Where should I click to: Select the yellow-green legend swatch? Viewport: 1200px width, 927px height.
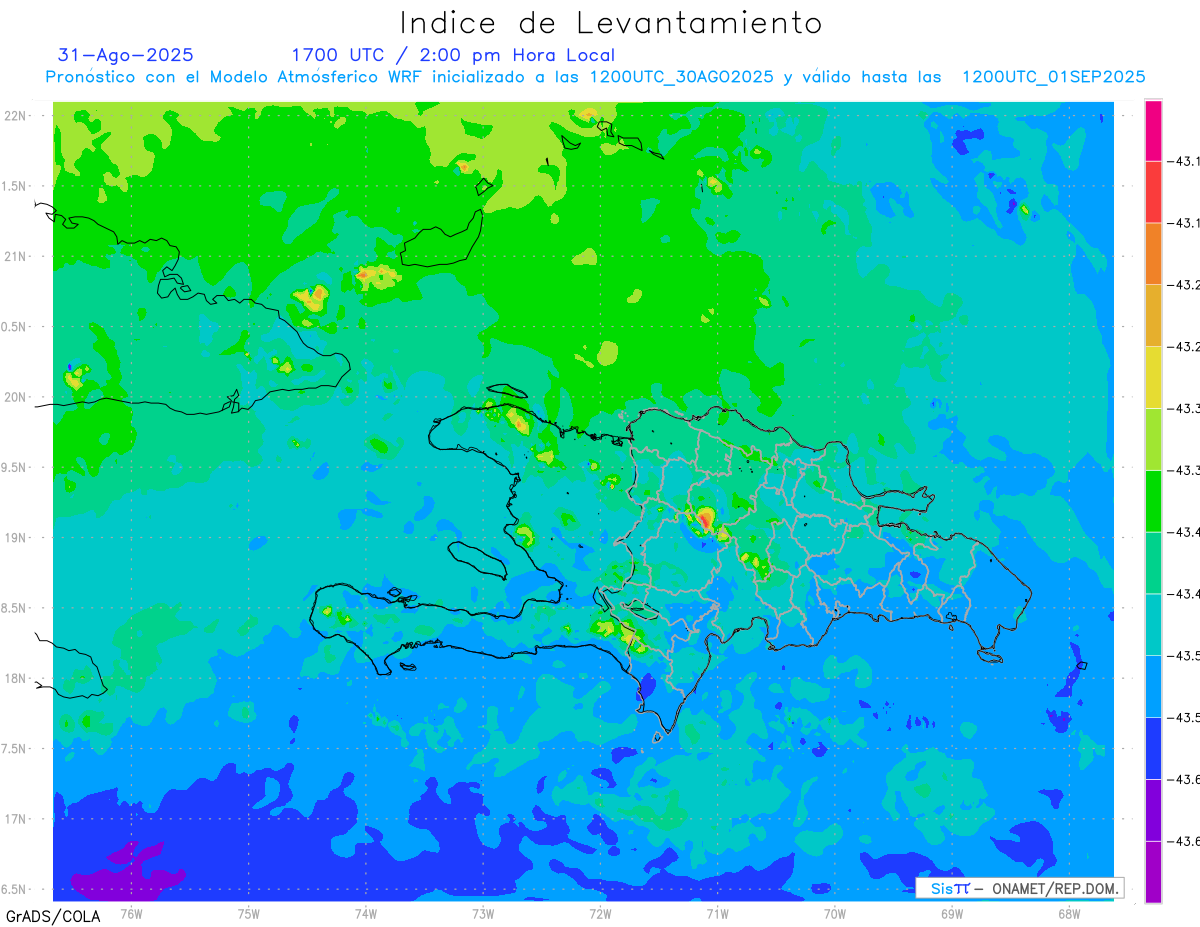coord(1153,439)
